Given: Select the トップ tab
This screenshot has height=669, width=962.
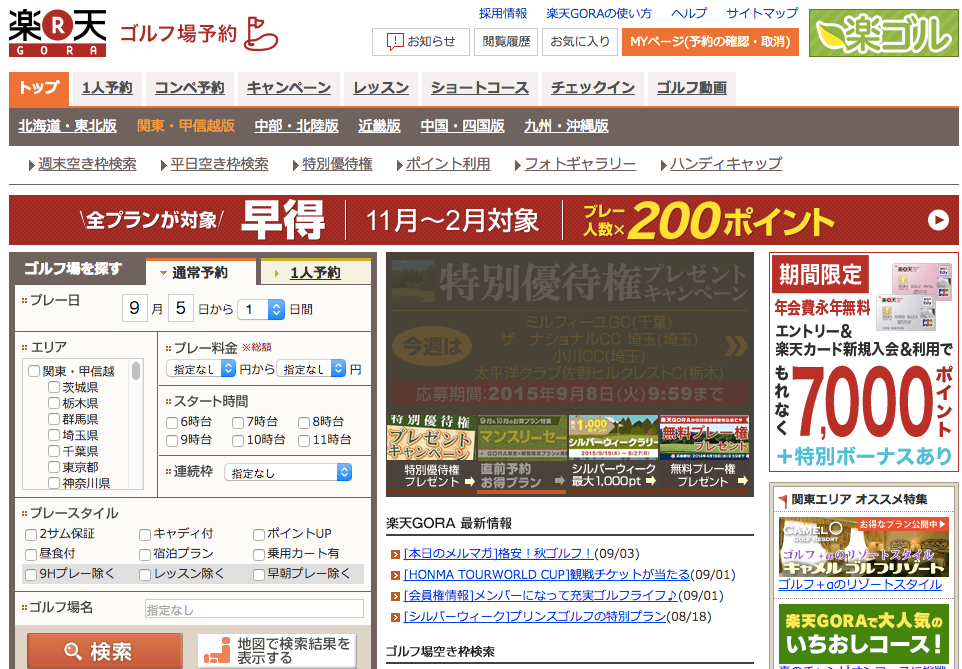Looking at the screenshot, I should (x=39, y=88).
